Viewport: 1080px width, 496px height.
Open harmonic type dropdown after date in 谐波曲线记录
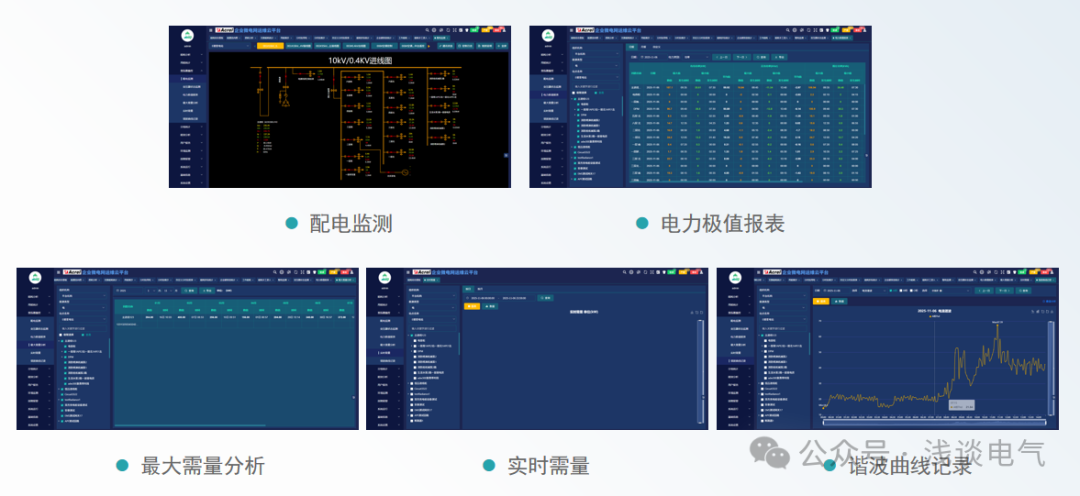[873, 291]
